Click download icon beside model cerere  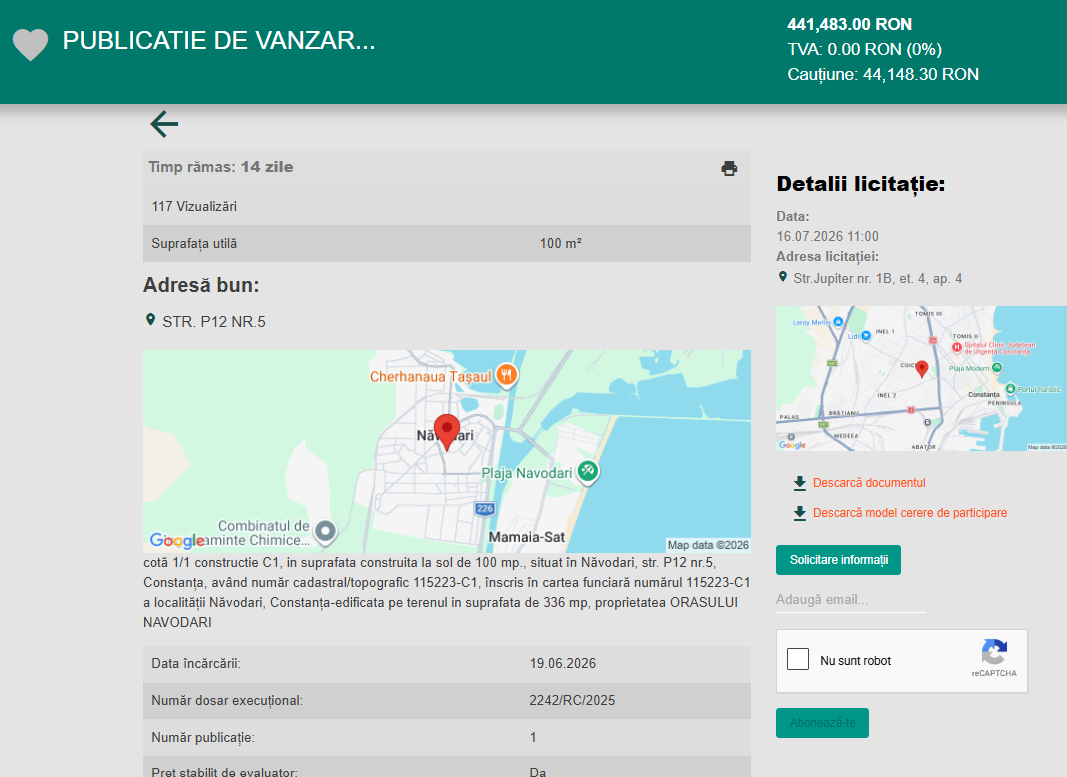click(x=800, y=513)
